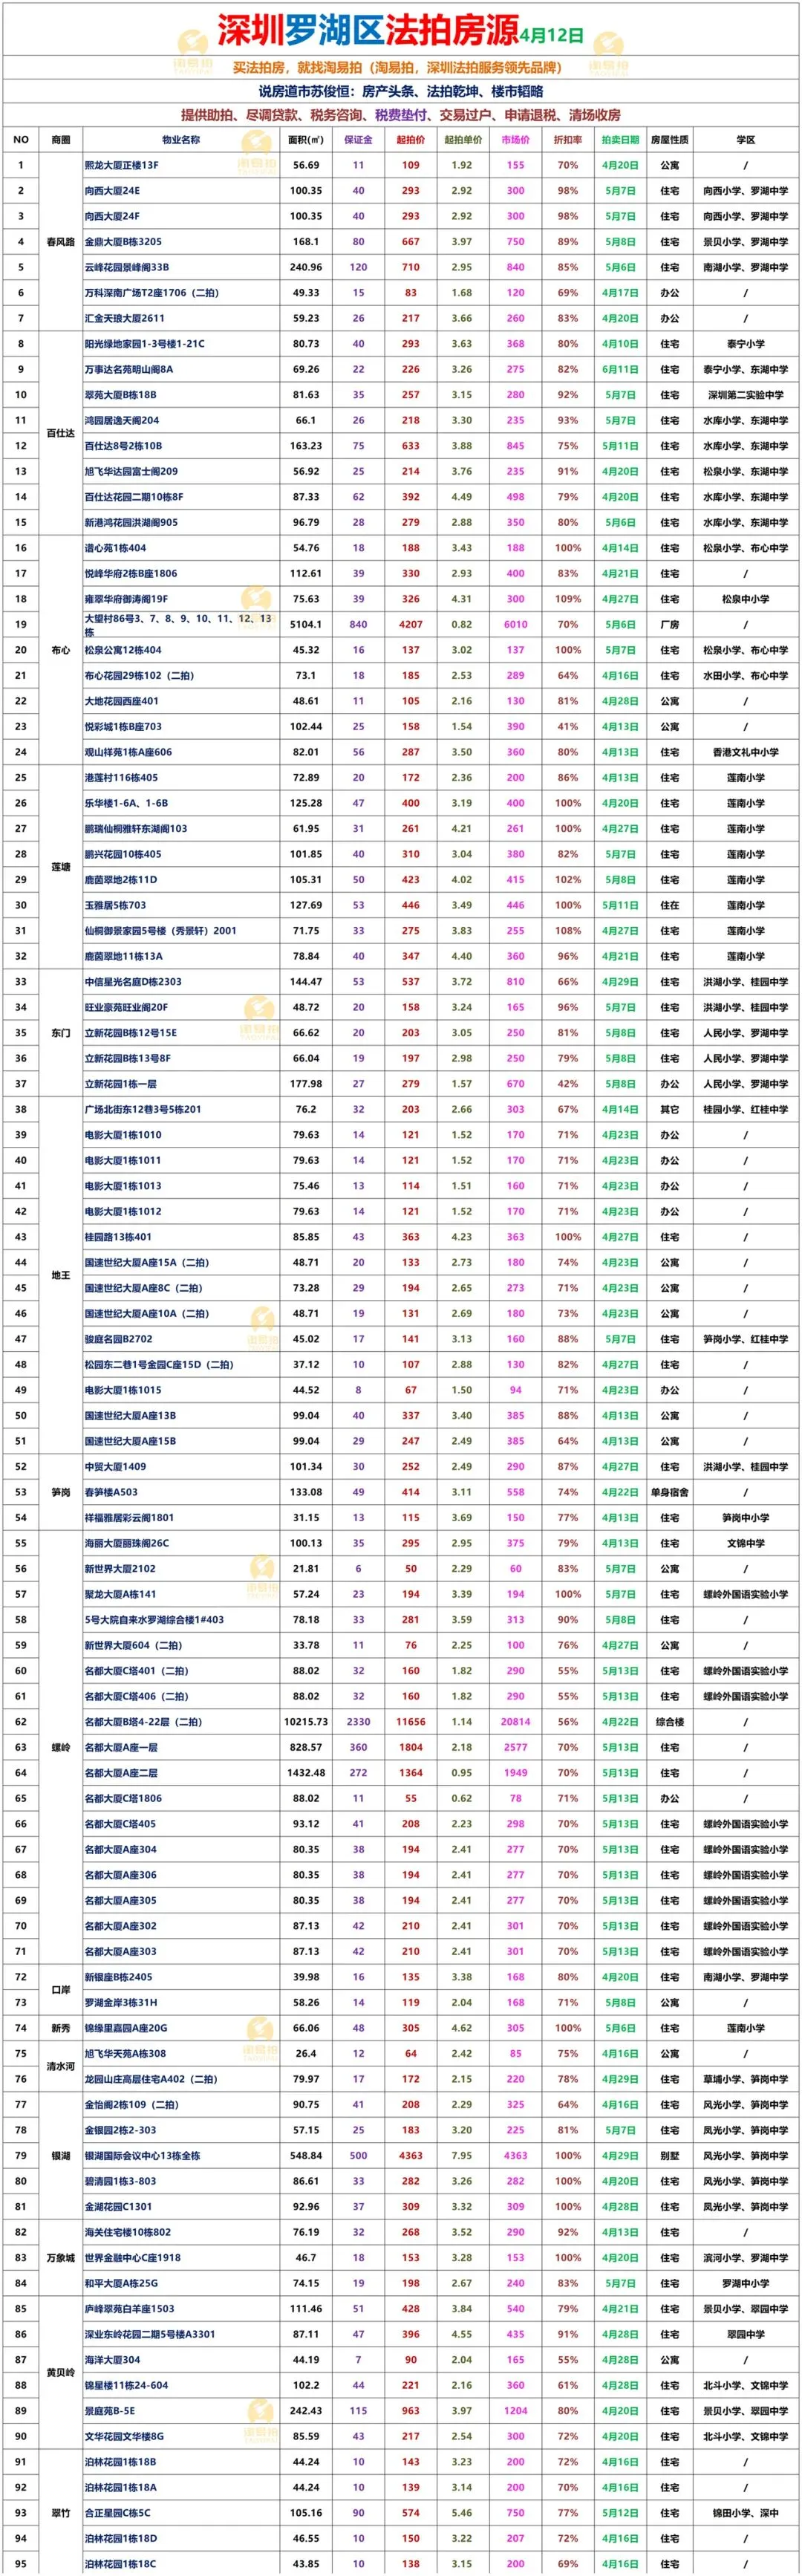
Task: Click property 合正星园C栋5C
Action: click(117, 2513)
